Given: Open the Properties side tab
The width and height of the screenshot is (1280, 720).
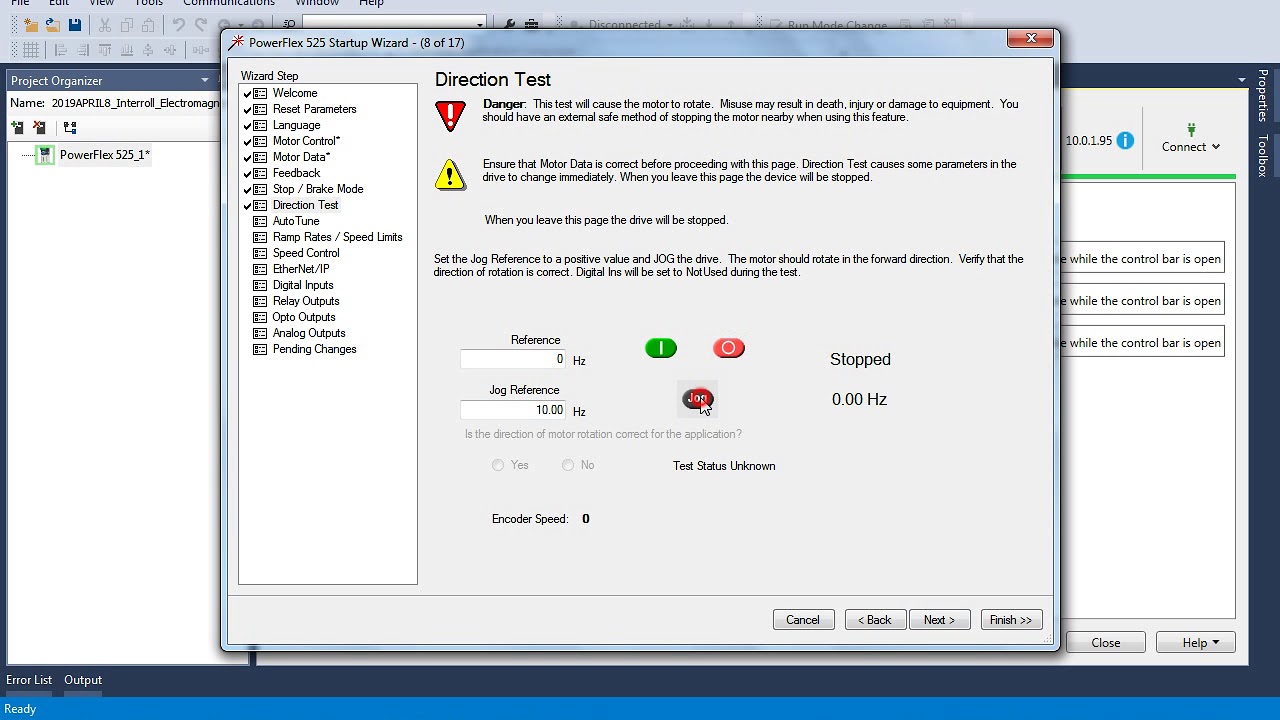Looking at the screenshot, I should click(x=1263, y=95).
